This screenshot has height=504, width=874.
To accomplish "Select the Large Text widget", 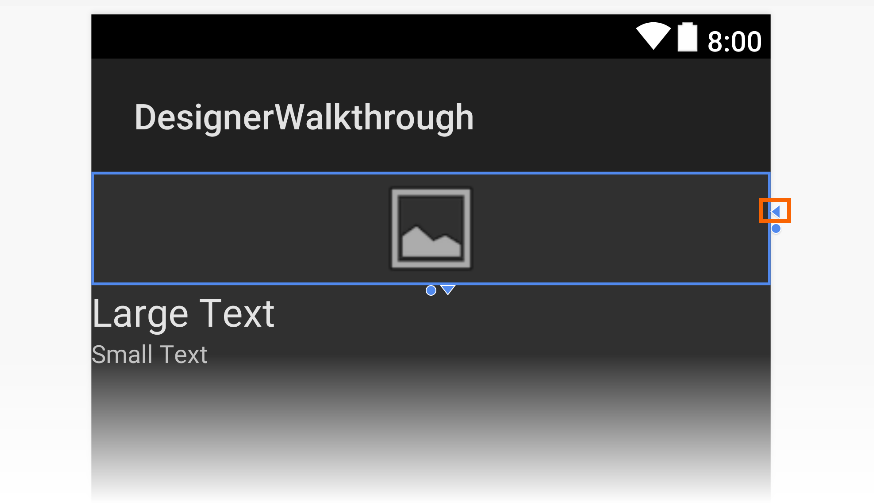I will [x=183, y=314].
